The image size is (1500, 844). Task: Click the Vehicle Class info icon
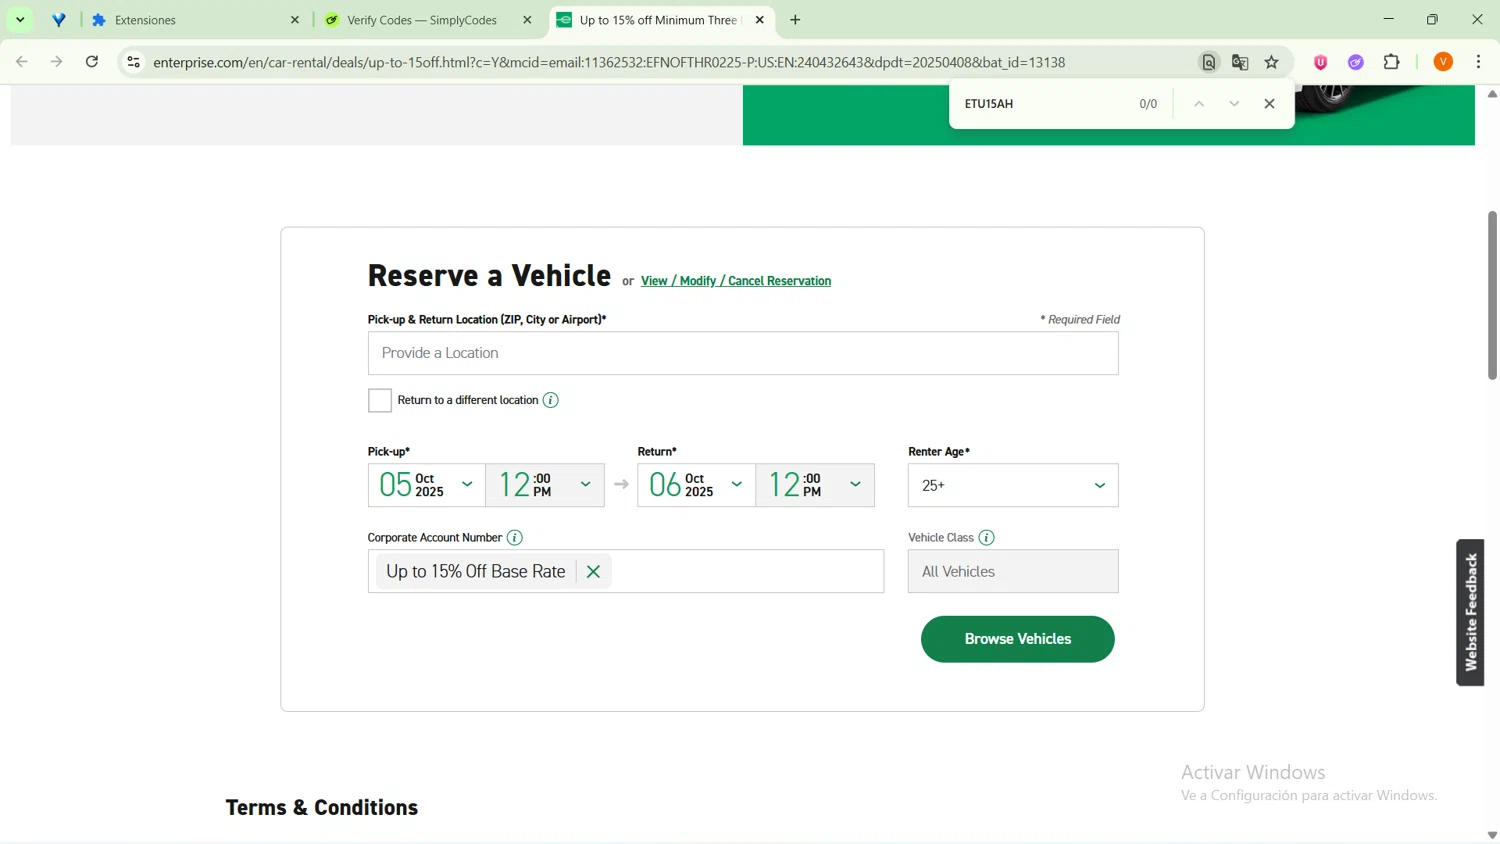[x=987, y=538]
